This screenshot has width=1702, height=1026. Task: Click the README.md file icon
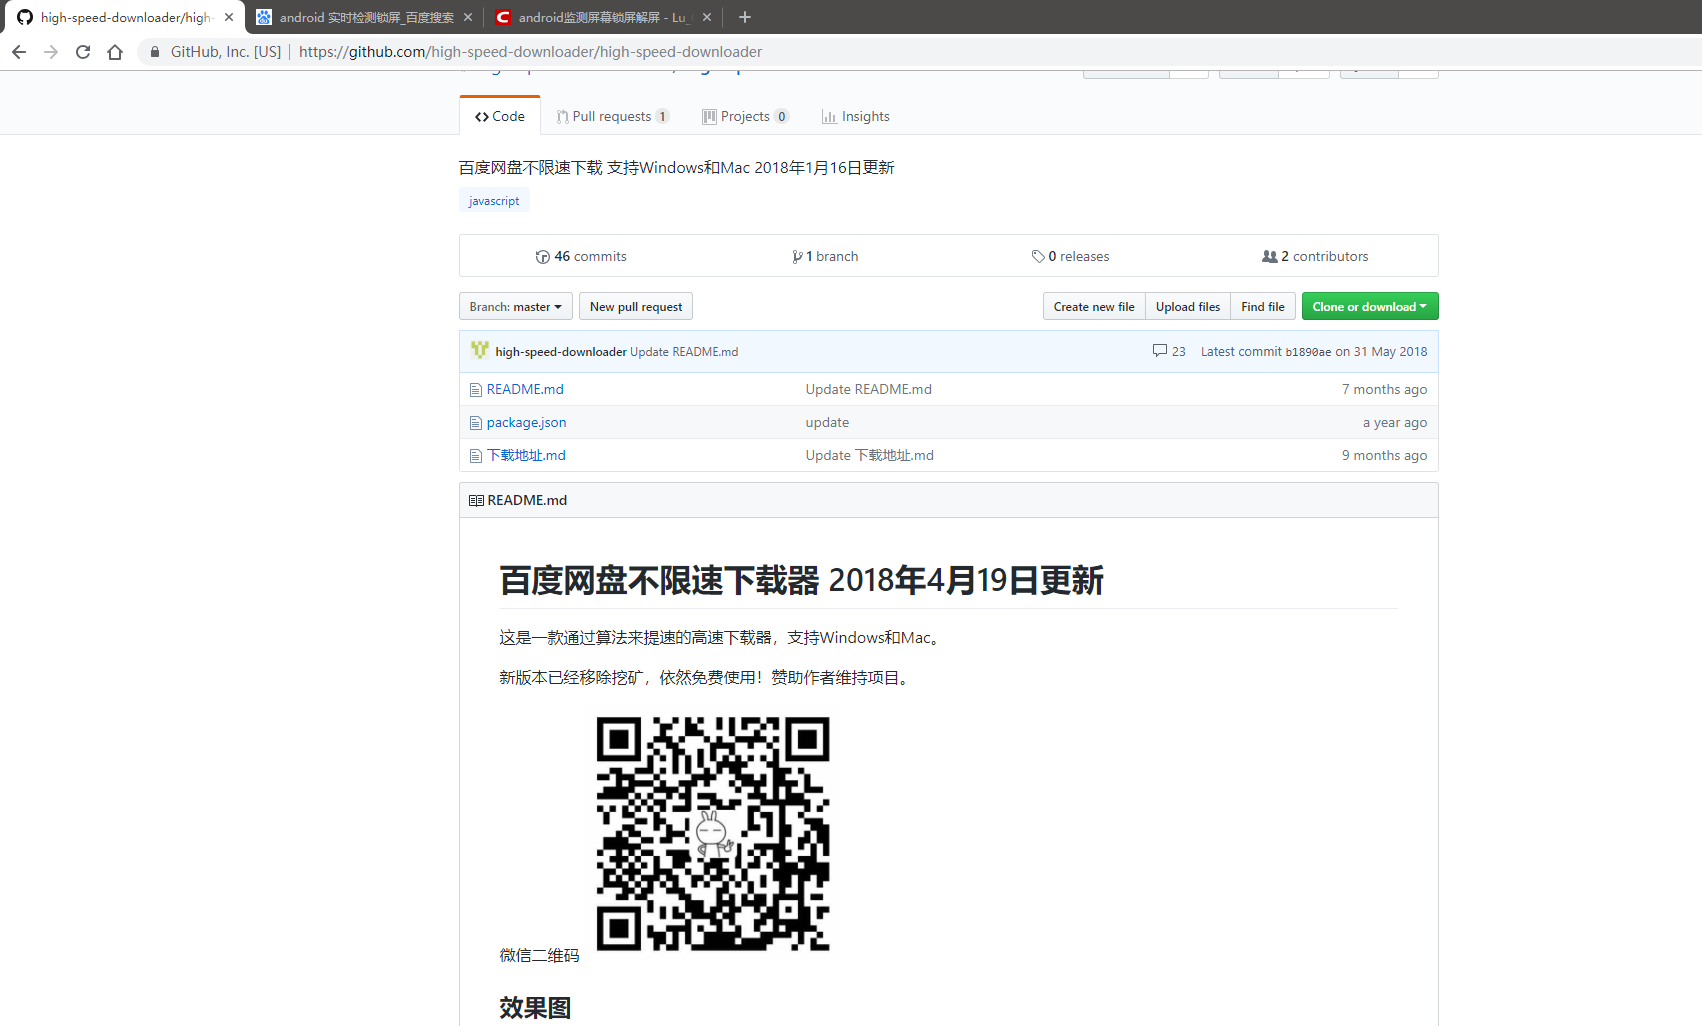476,390
